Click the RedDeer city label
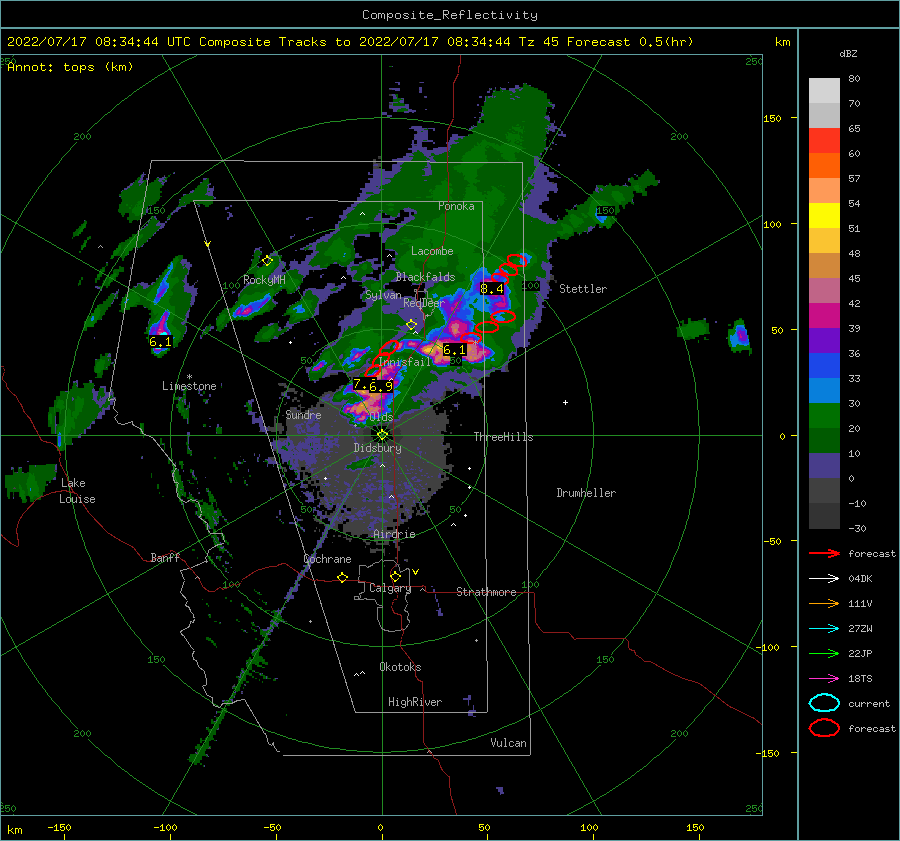This screenshot has width=900, height=841. tap(424, 303)
